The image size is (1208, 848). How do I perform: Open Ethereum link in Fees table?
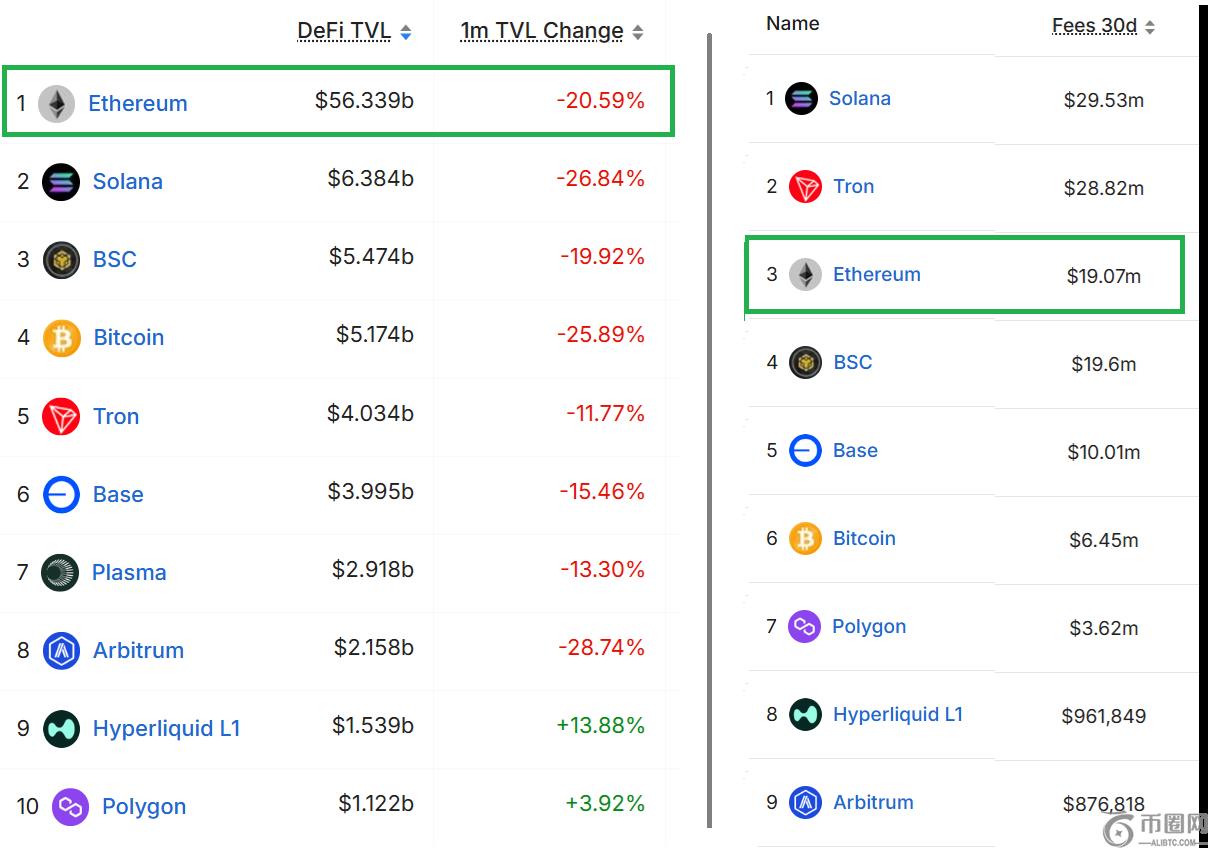tap(877, 274)
